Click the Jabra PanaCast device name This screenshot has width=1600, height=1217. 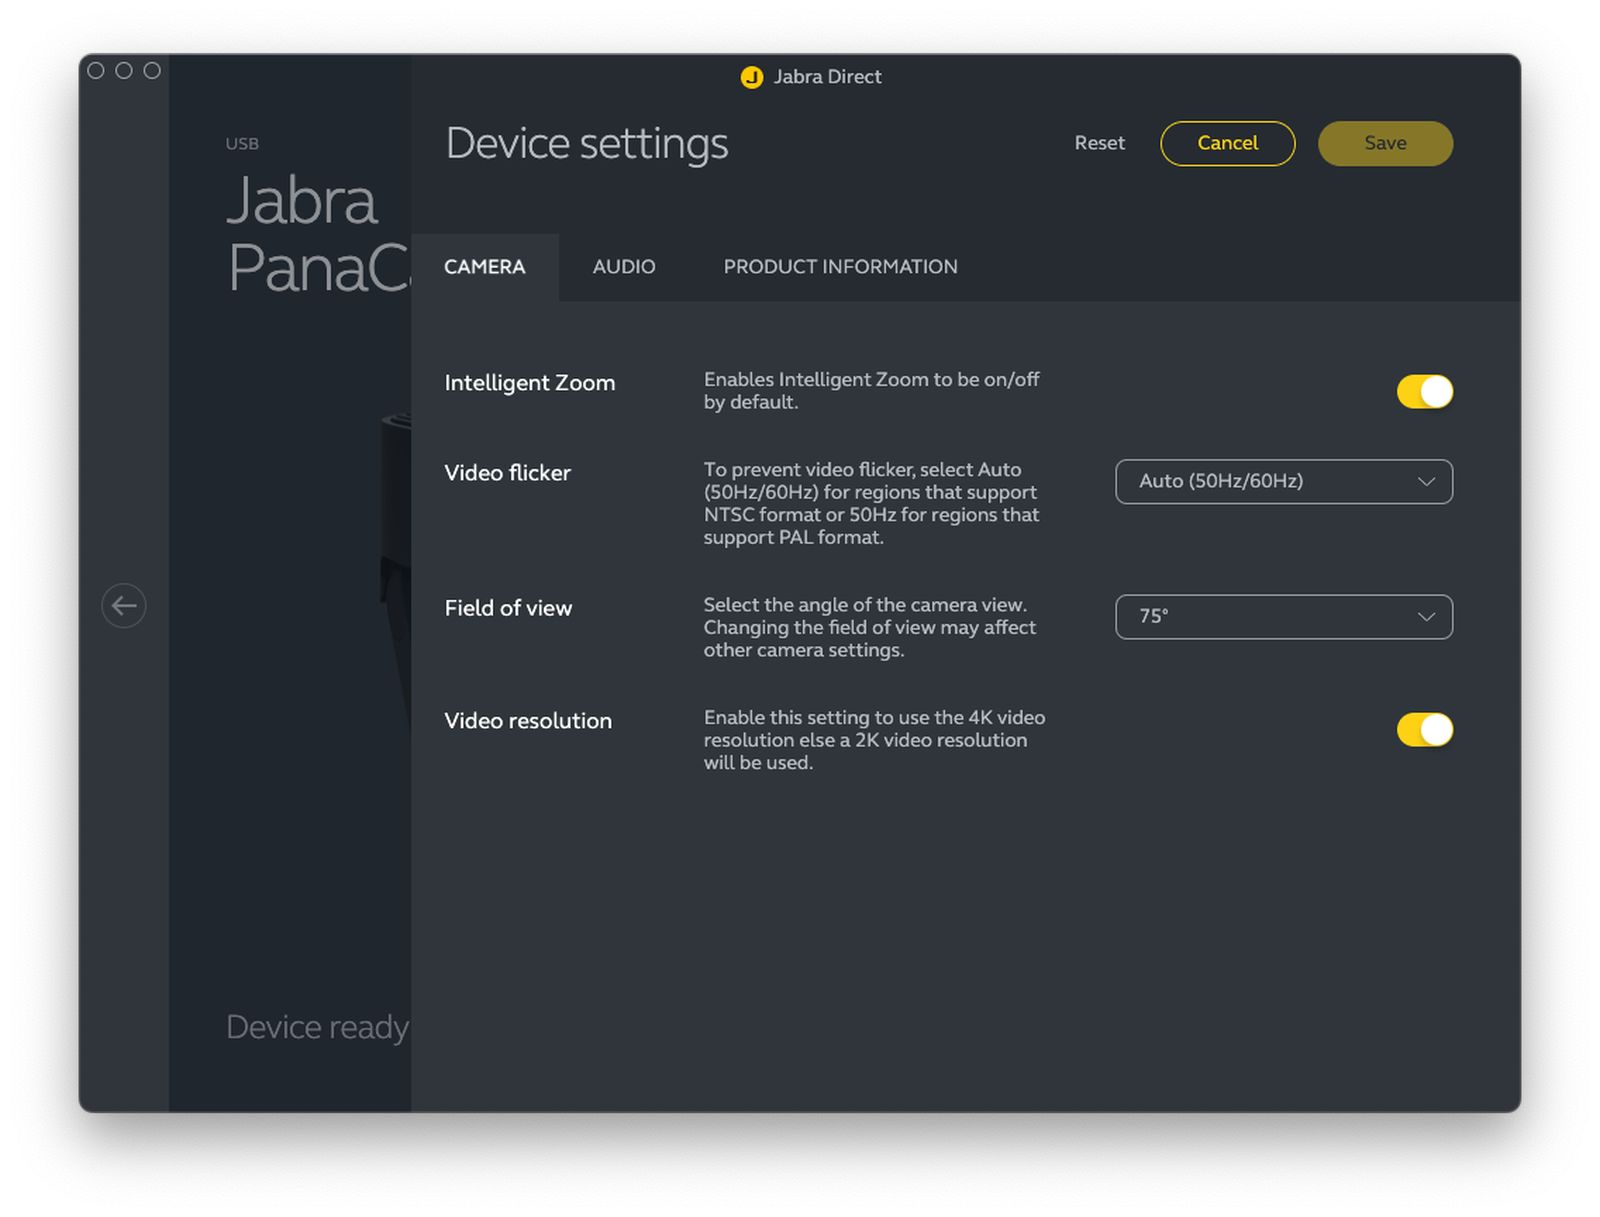tap(318, 234)
